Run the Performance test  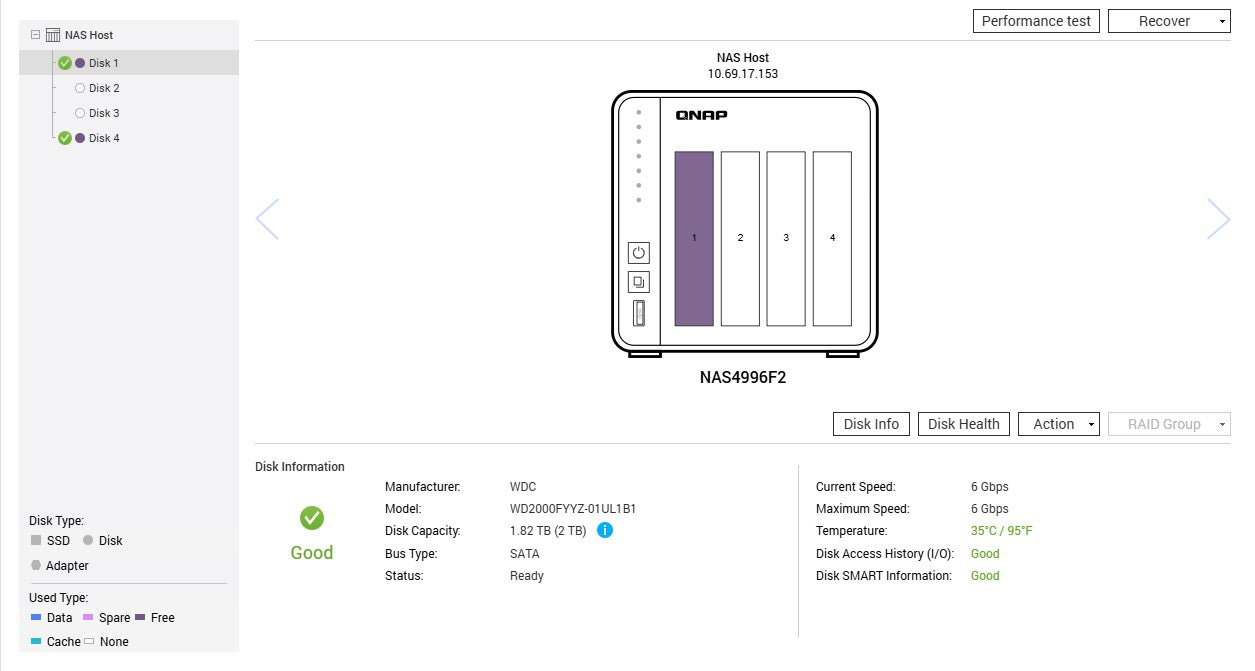click(1036, 21)
